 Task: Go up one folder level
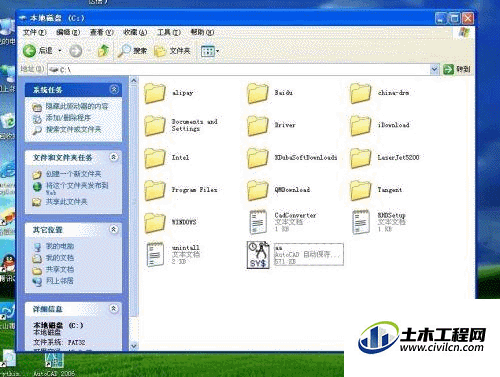[103, 51]
